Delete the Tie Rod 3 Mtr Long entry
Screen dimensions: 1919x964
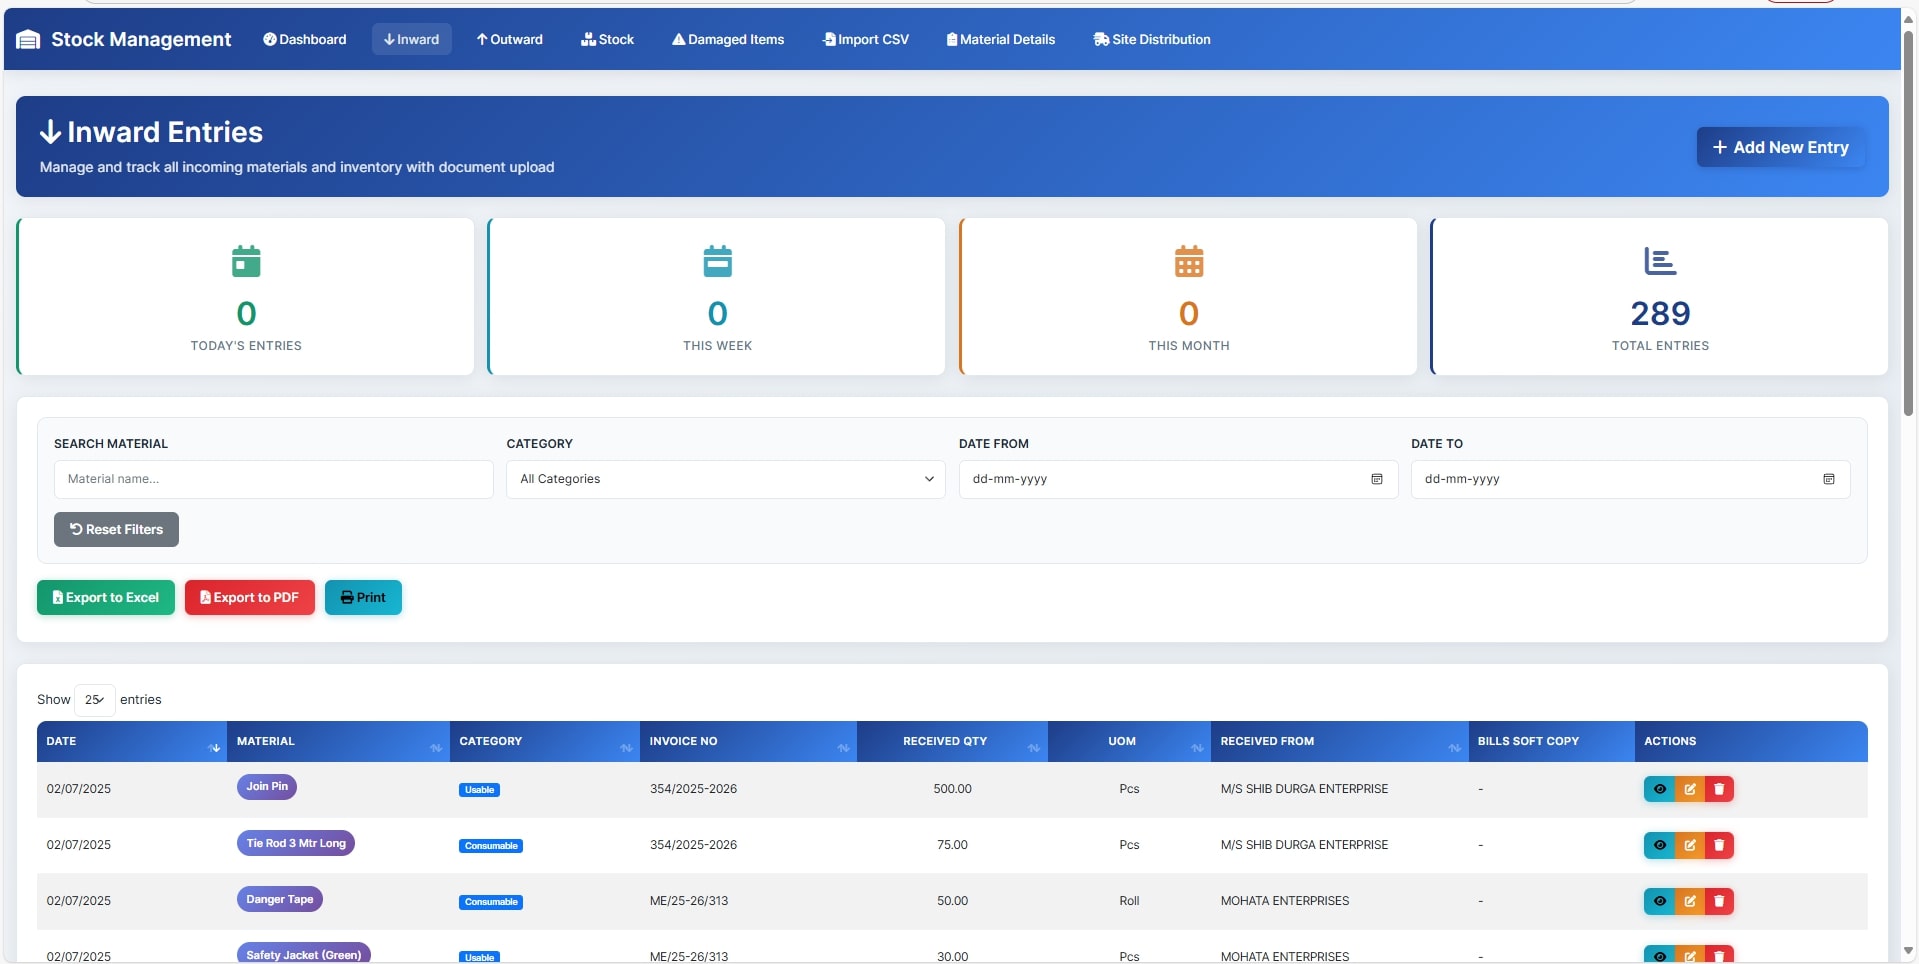pos(1719,845)
